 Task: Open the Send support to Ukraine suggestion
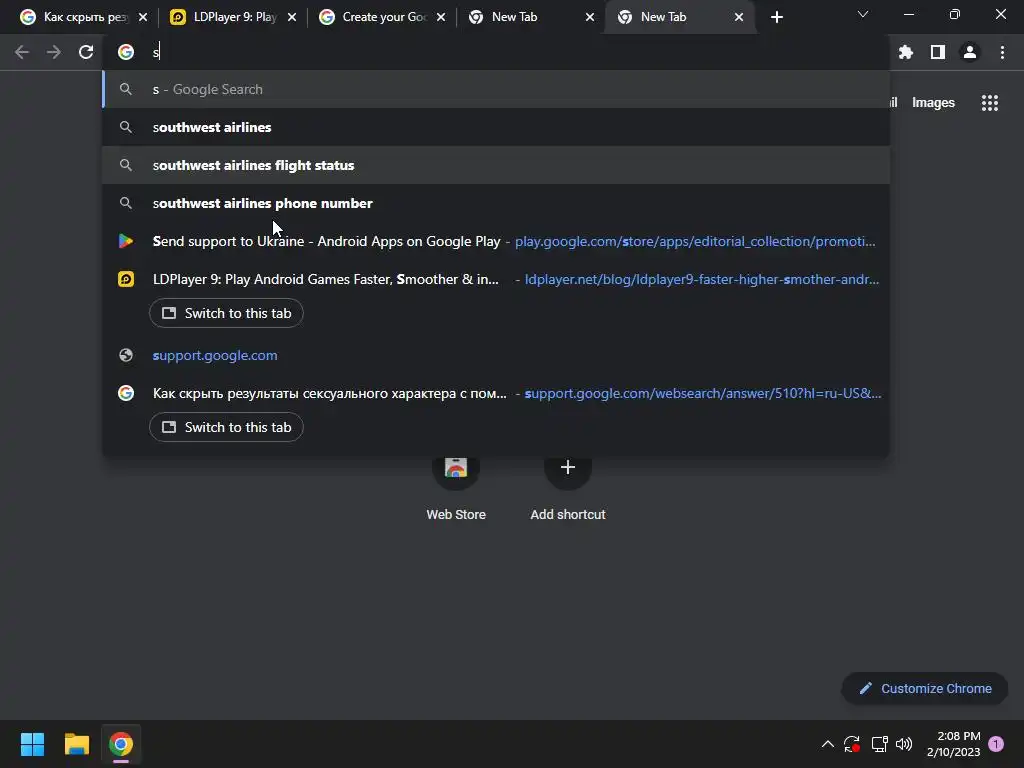click(496, 241)
